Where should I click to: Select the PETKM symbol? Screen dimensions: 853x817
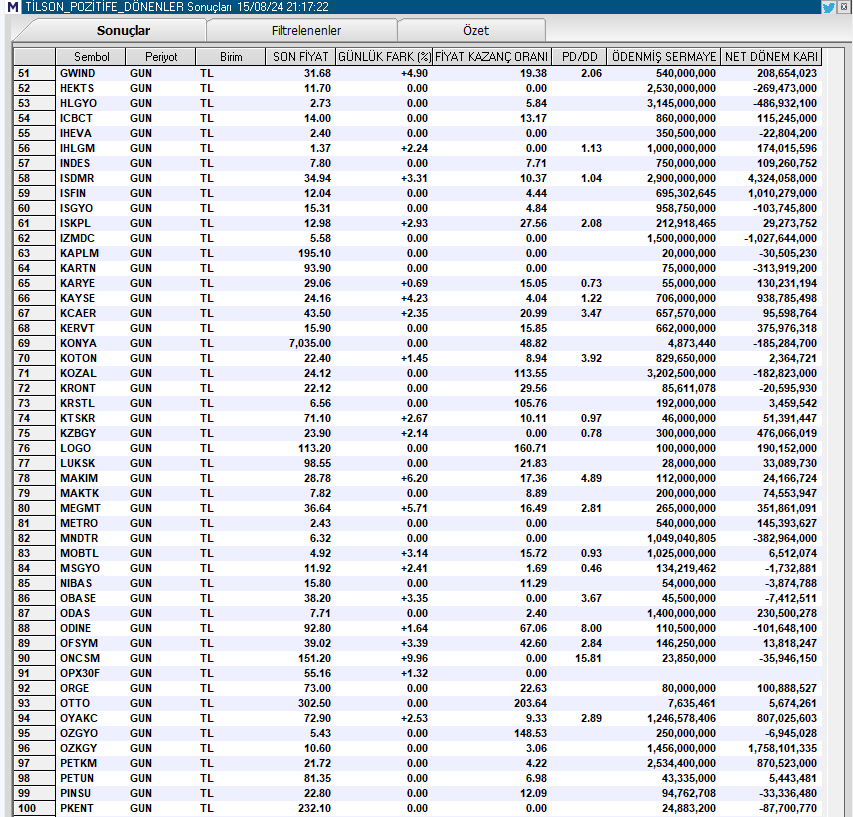point(78,763)
